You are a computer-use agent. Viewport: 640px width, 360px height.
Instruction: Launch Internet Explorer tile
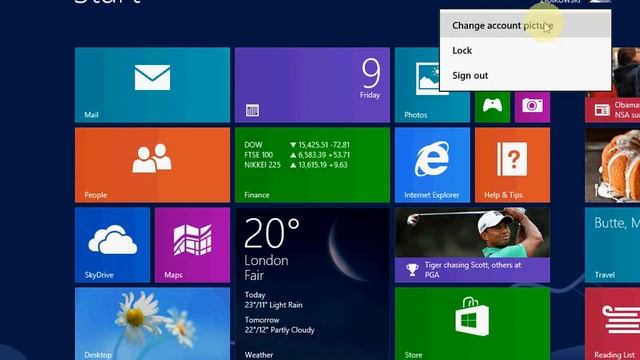[x=432, y=165]
